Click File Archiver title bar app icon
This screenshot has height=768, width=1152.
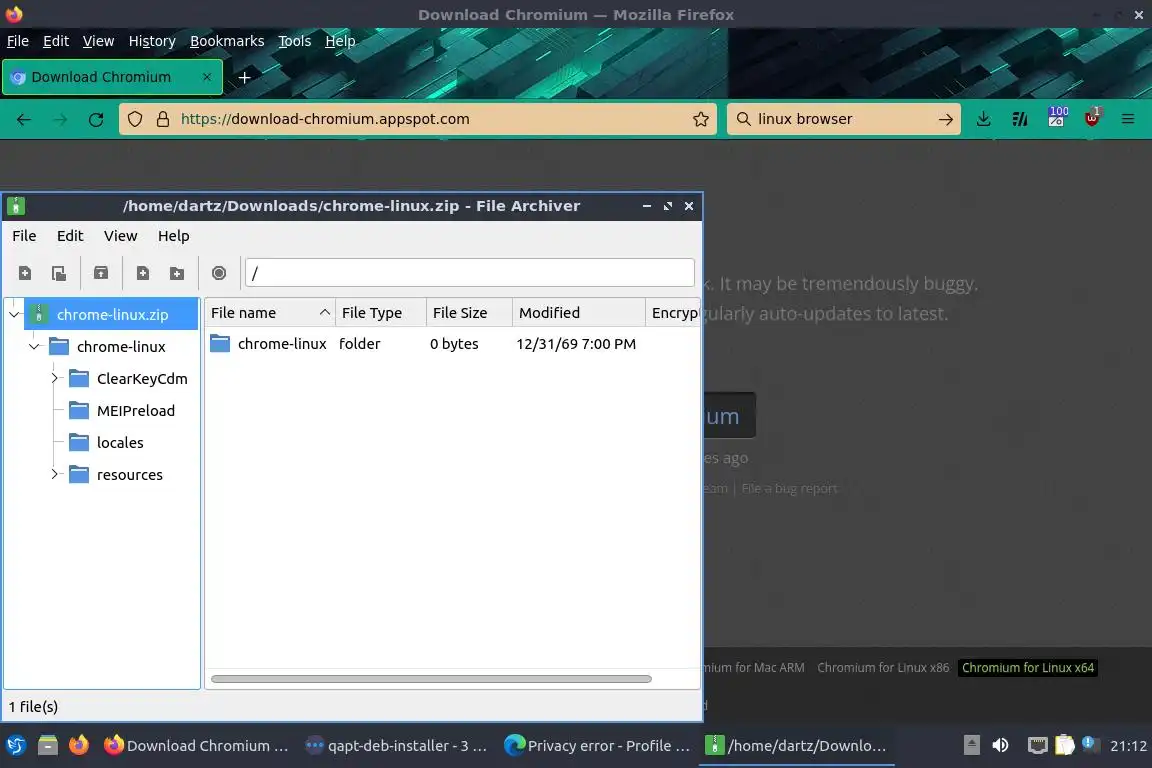click(x=15, y=207)
